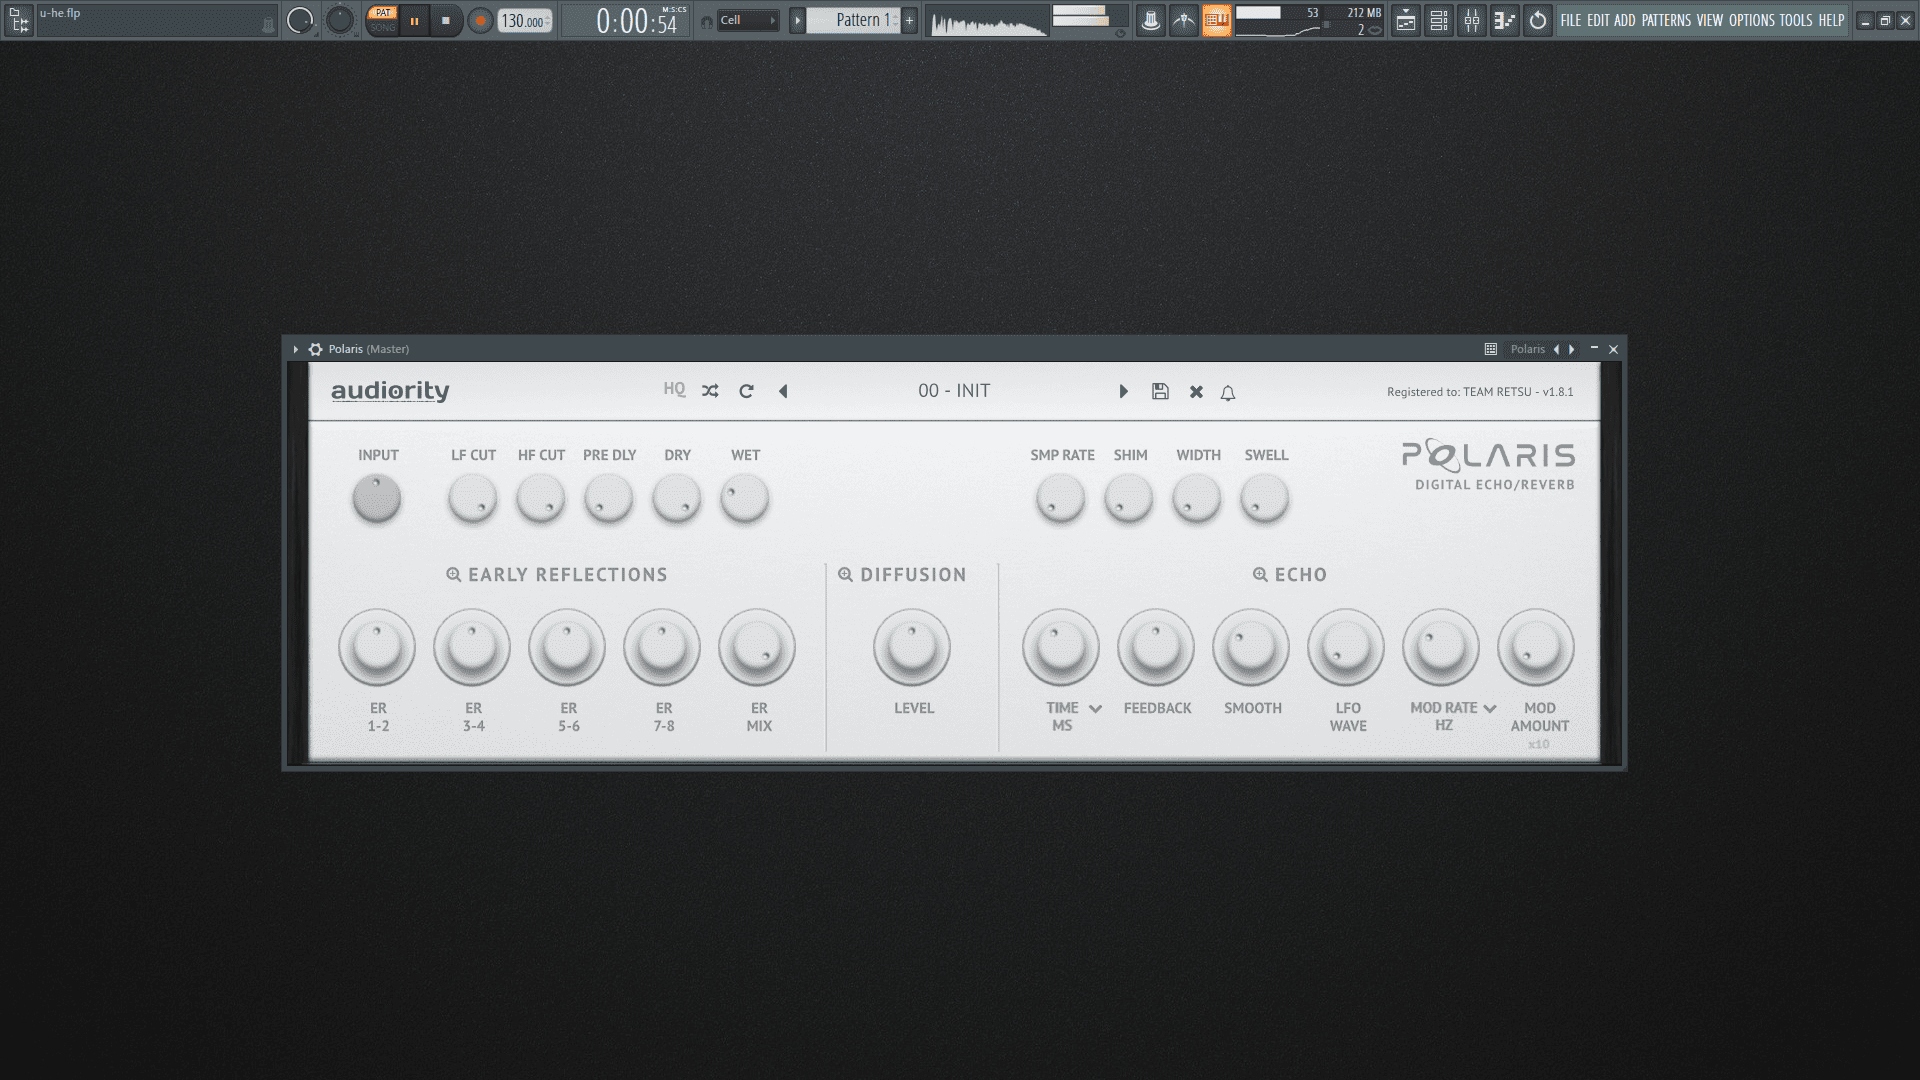
Task: Click the trash icon in hint panel
Action: [267, 25]
